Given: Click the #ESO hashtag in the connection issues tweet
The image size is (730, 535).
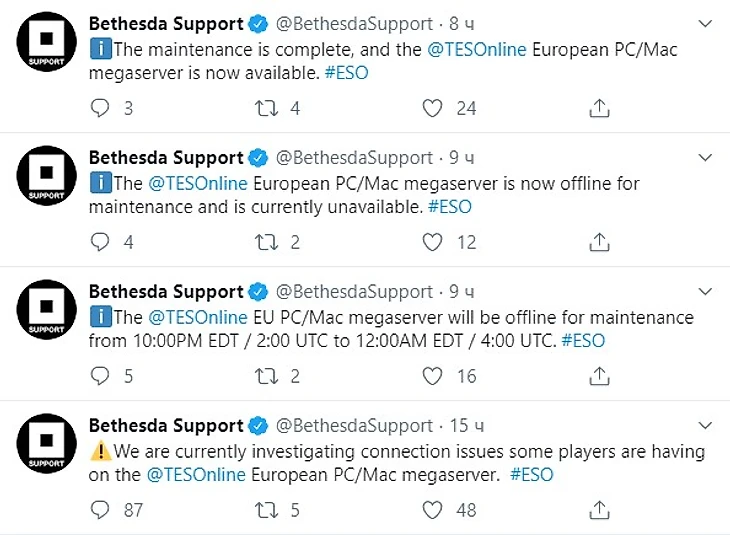Looking at the screenshot, I should click(530, 476).
